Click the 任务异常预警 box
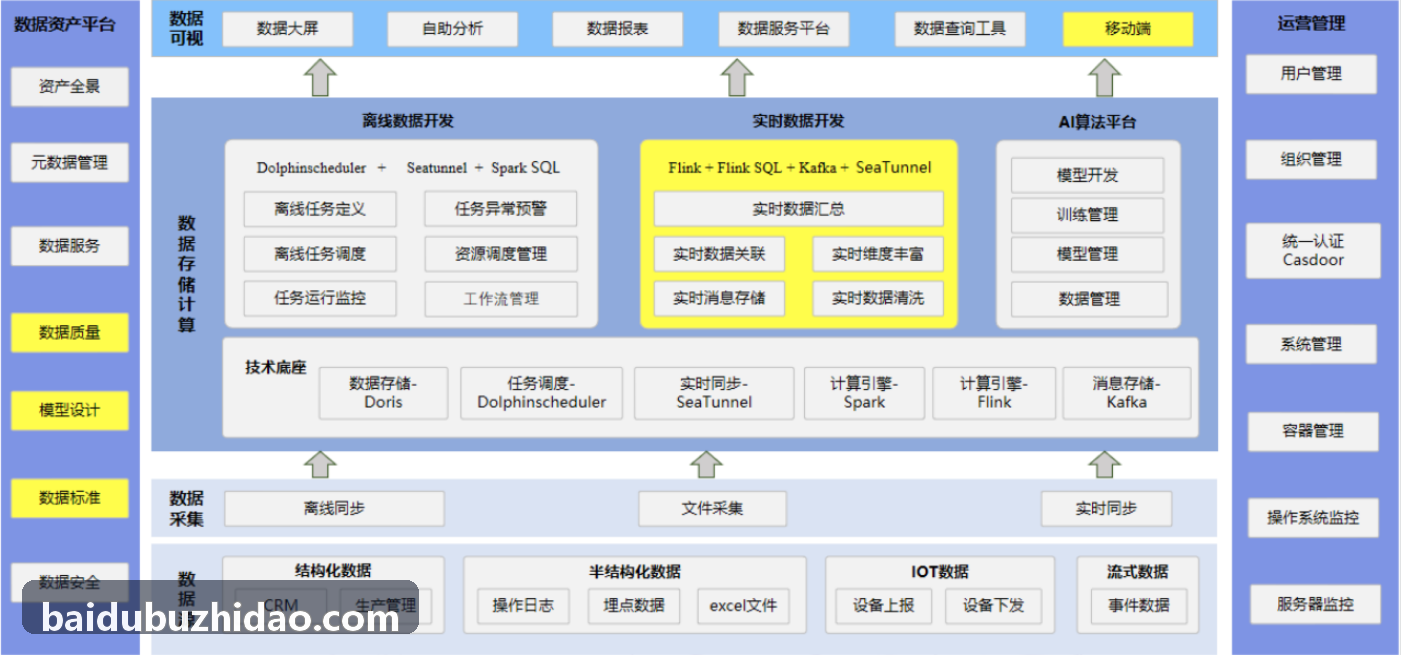Screen dimensions: 1401x655 point(501,209)
